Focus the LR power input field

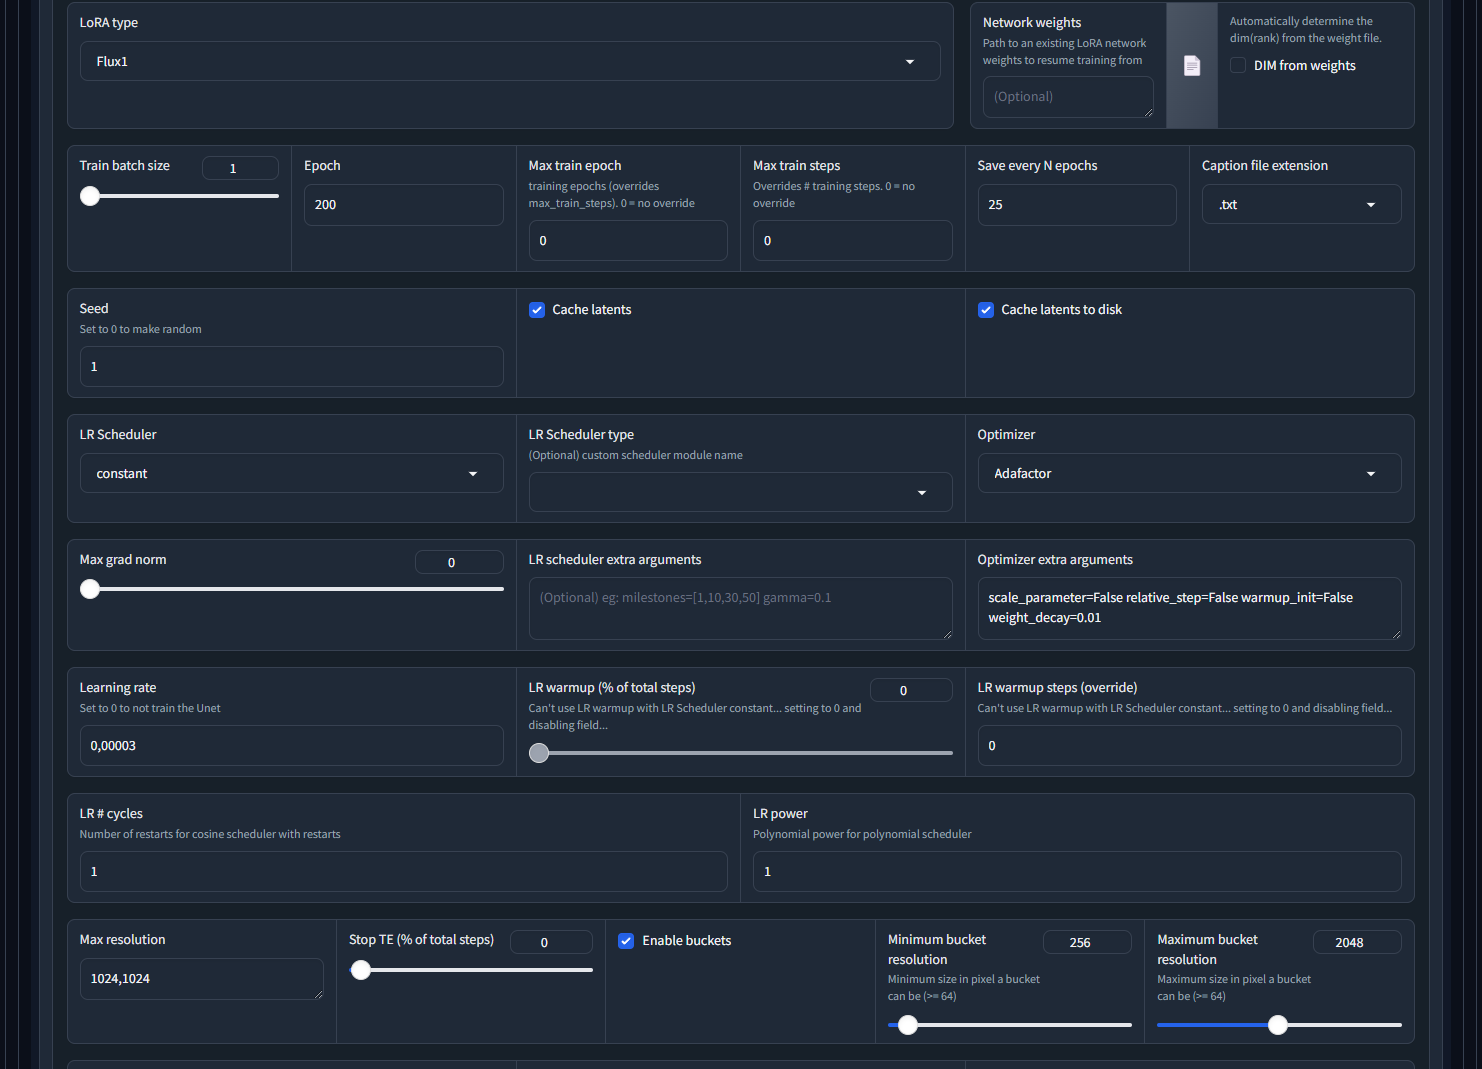coord(1077,872)
